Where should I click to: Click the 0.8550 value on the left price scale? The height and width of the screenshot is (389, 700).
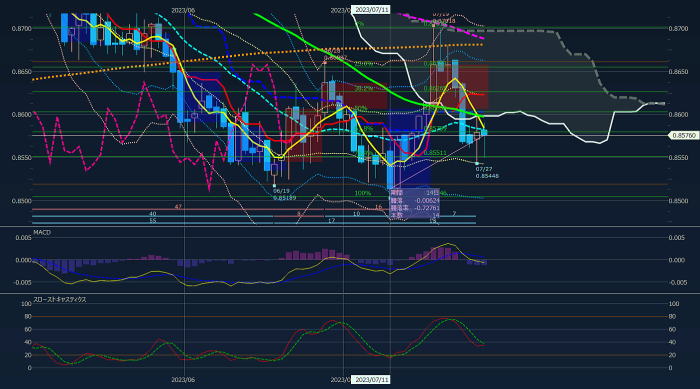21,158
